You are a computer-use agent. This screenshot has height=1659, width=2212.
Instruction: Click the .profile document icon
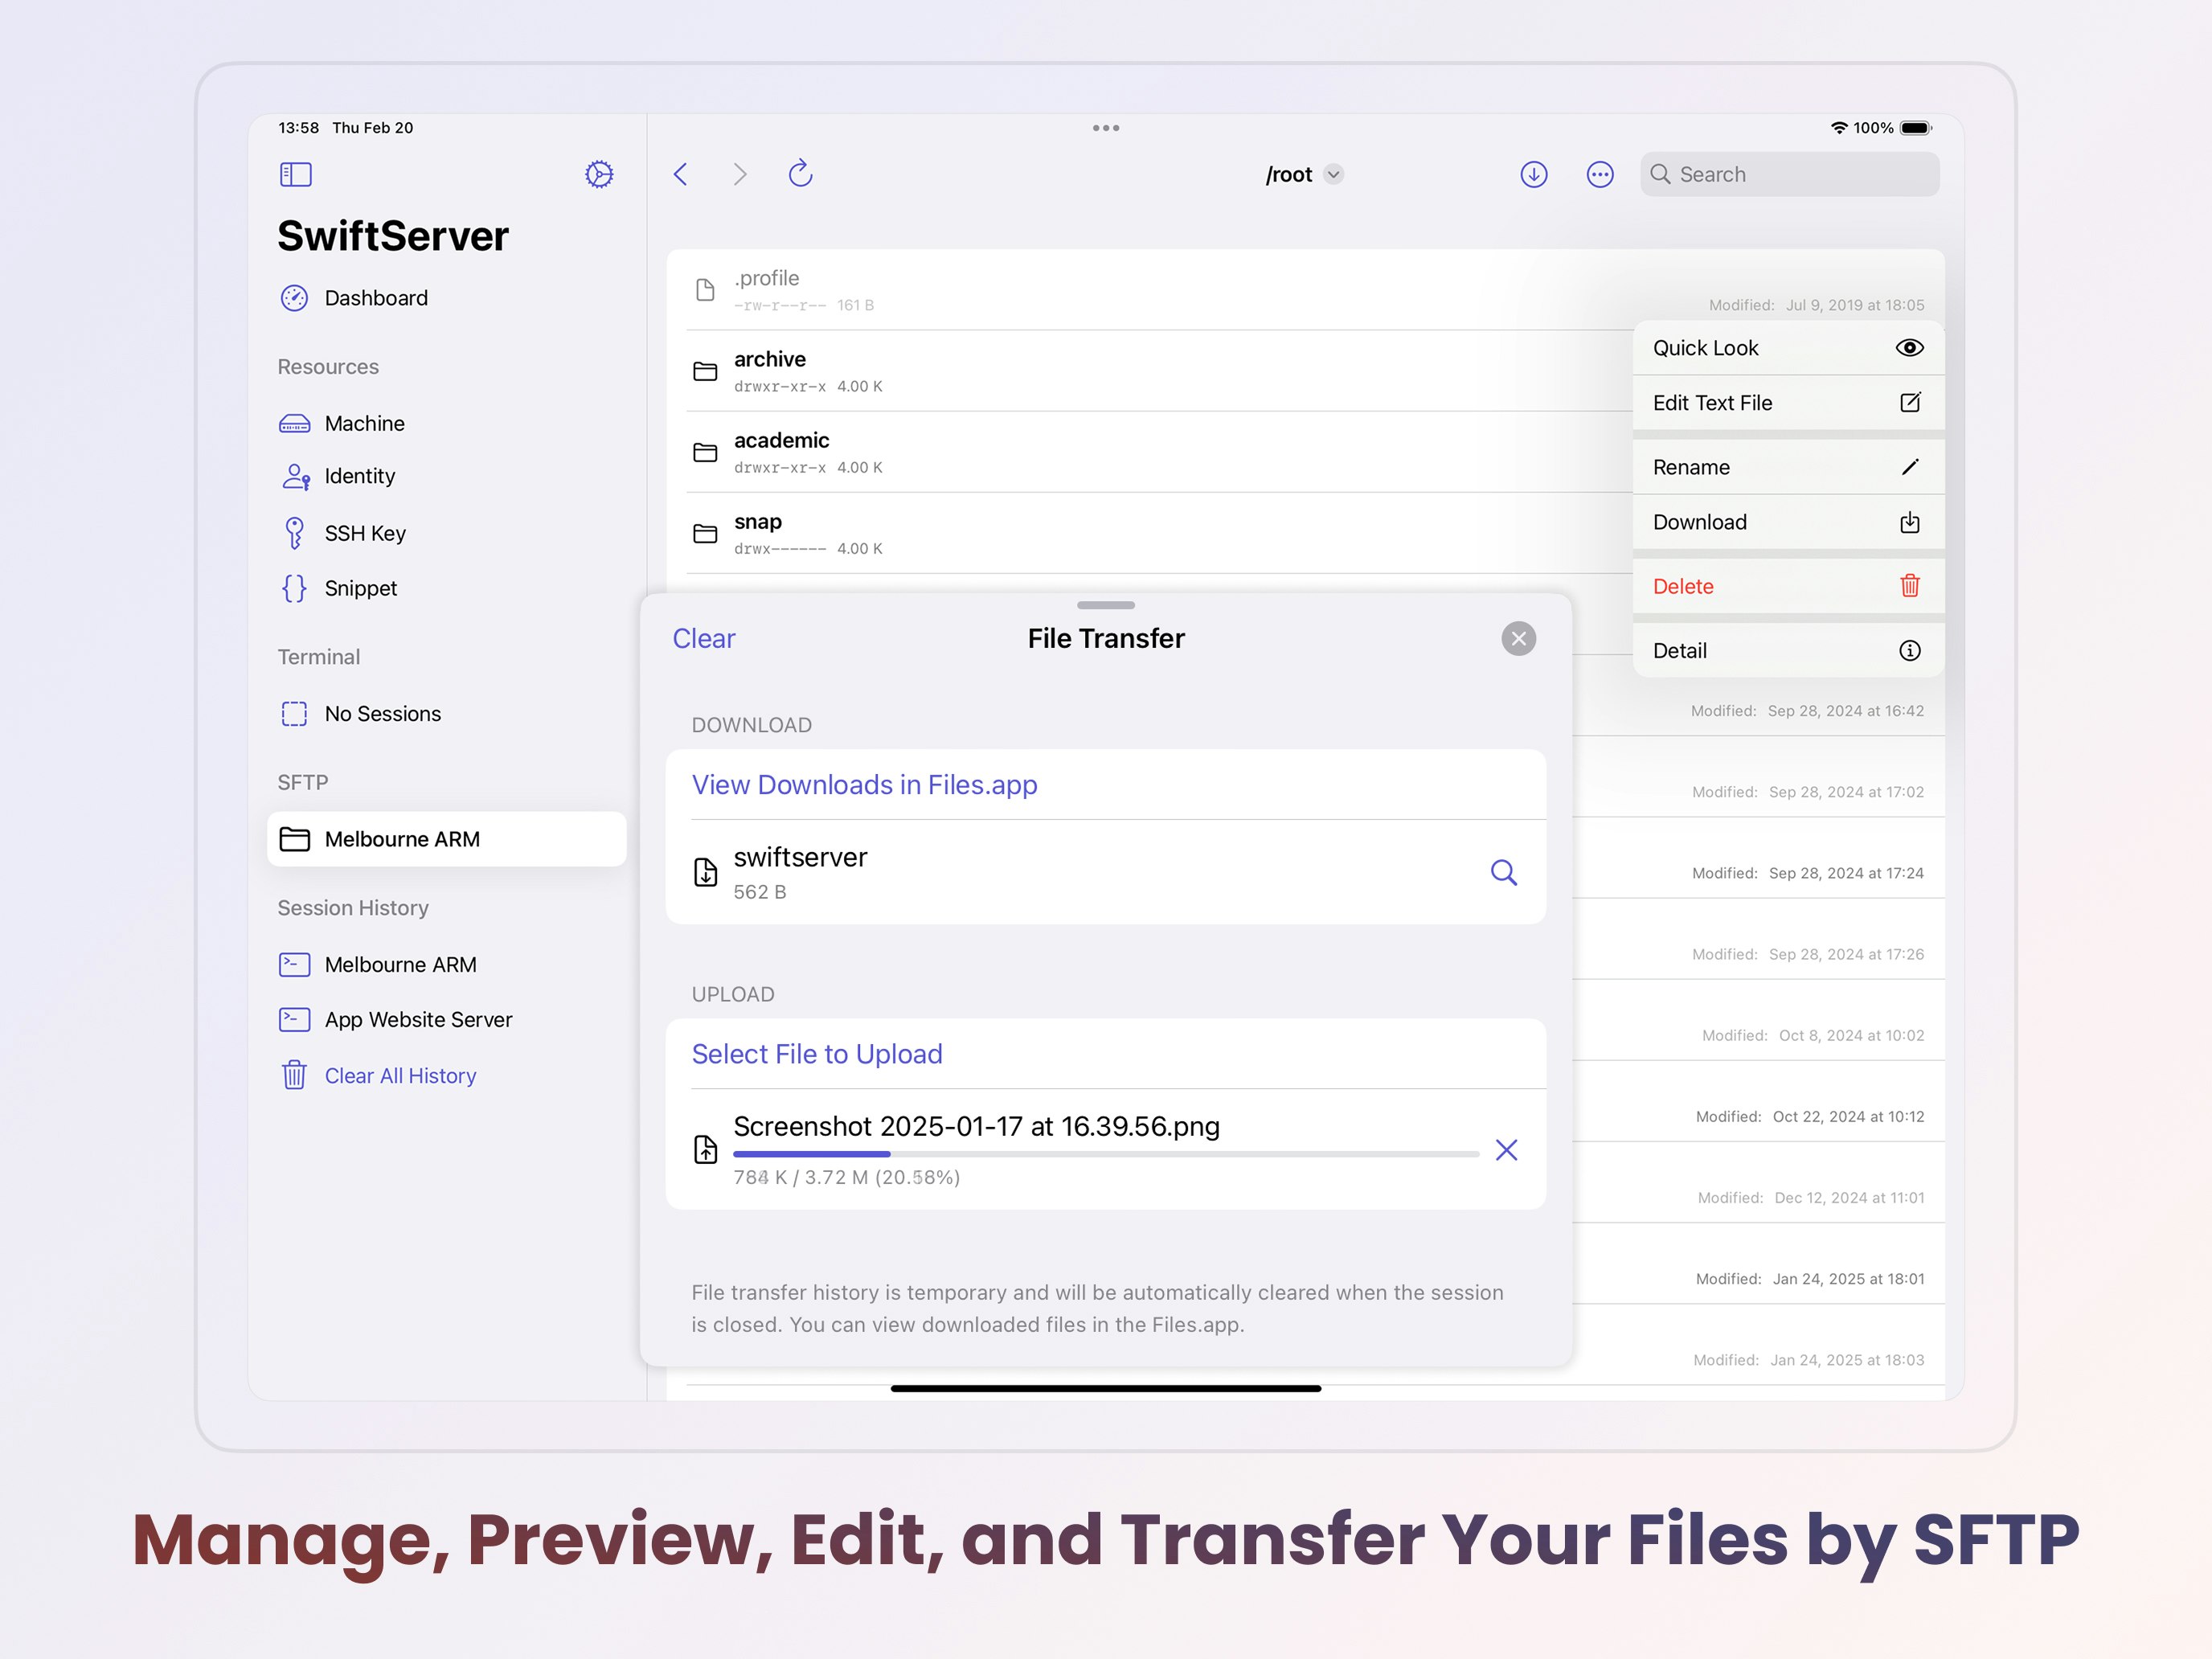click(x=705, y=290)
